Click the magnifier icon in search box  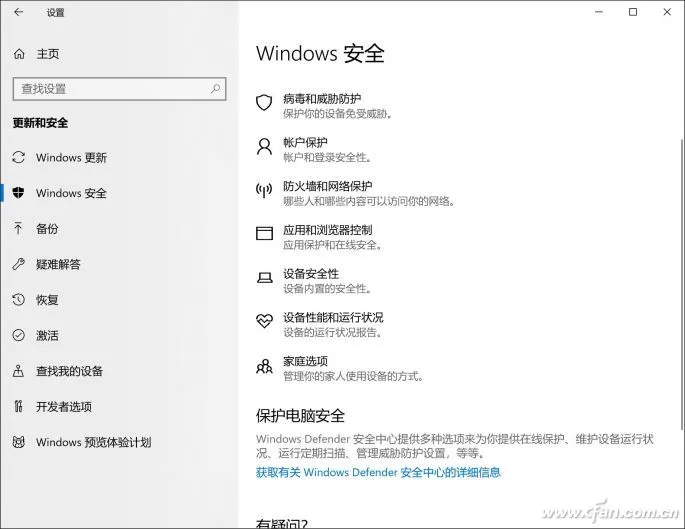tap(215, 89)
